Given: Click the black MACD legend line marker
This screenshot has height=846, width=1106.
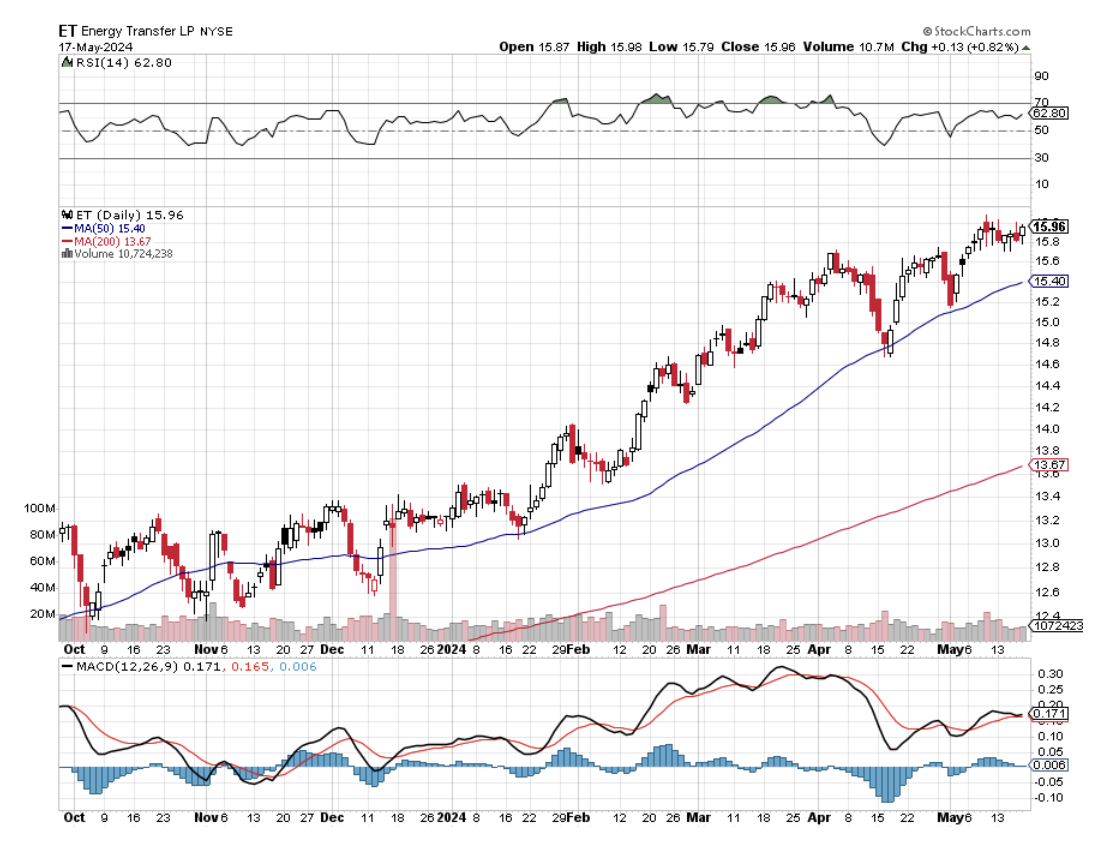Looking at the screenshot, I should point(66,665).
